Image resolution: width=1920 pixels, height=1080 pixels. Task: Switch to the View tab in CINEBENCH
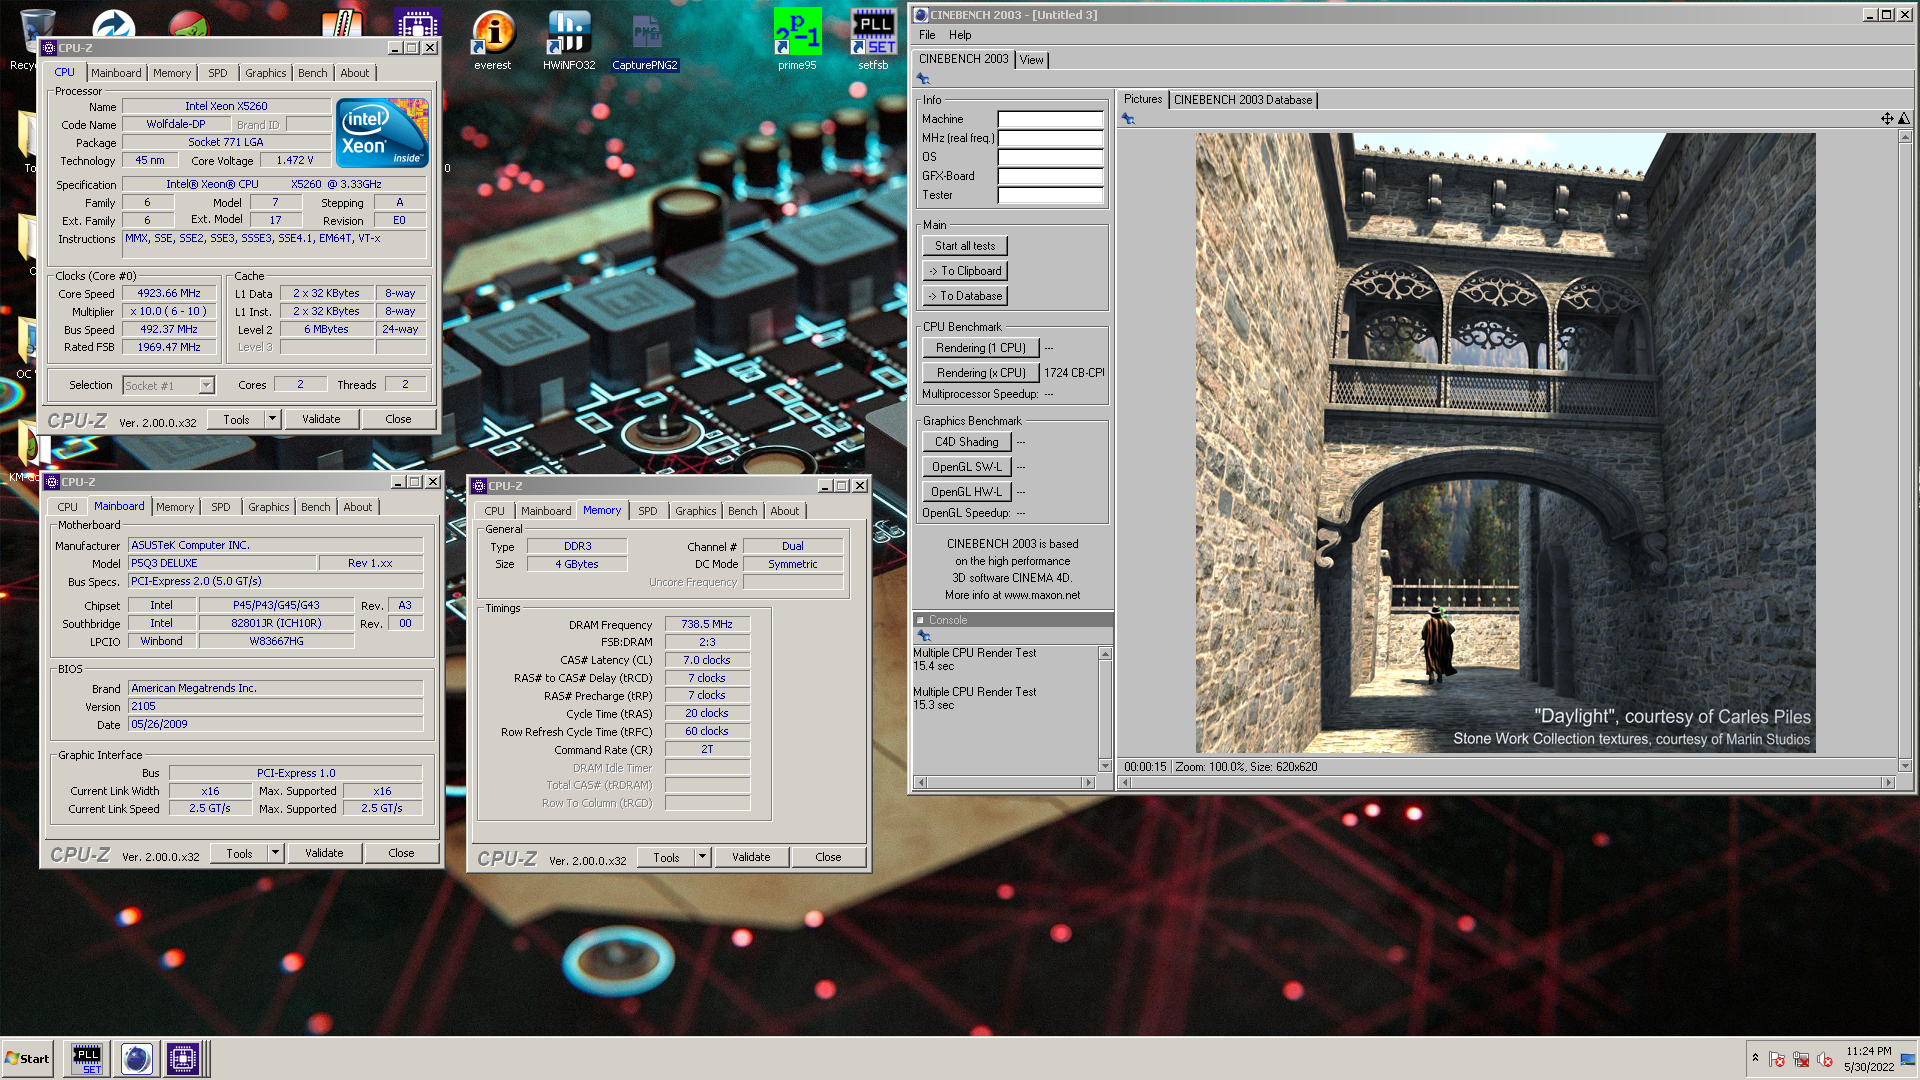coord(1031,60)
